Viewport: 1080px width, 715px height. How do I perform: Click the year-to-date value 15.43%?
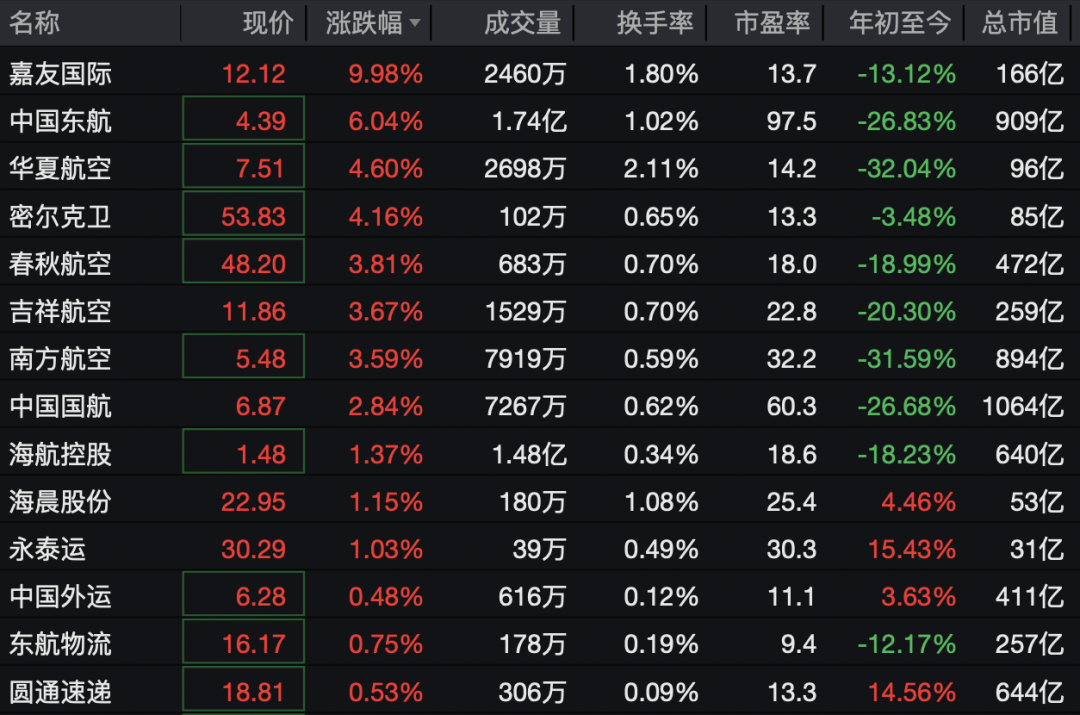pyautogui.click(x=912, y=549)
